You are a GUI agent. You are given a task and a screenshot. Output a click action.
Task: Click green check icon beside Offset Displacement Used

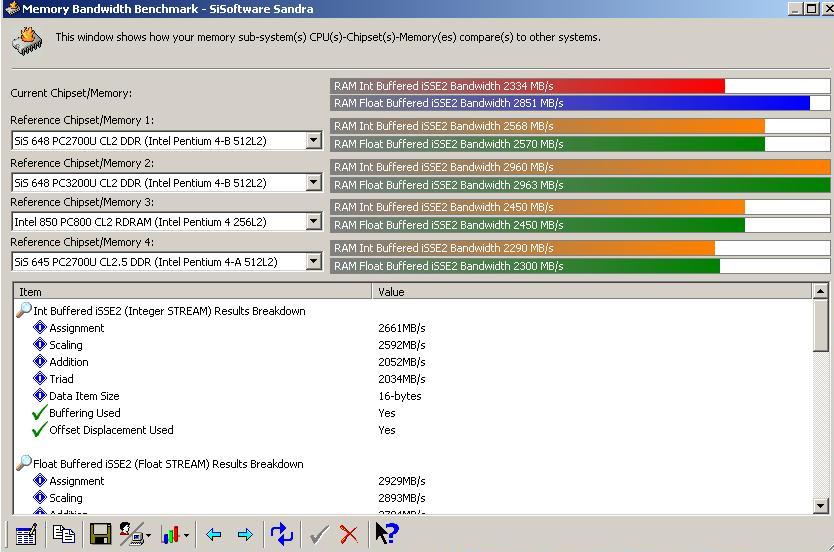pyautogui.click(x=39, y=430)
